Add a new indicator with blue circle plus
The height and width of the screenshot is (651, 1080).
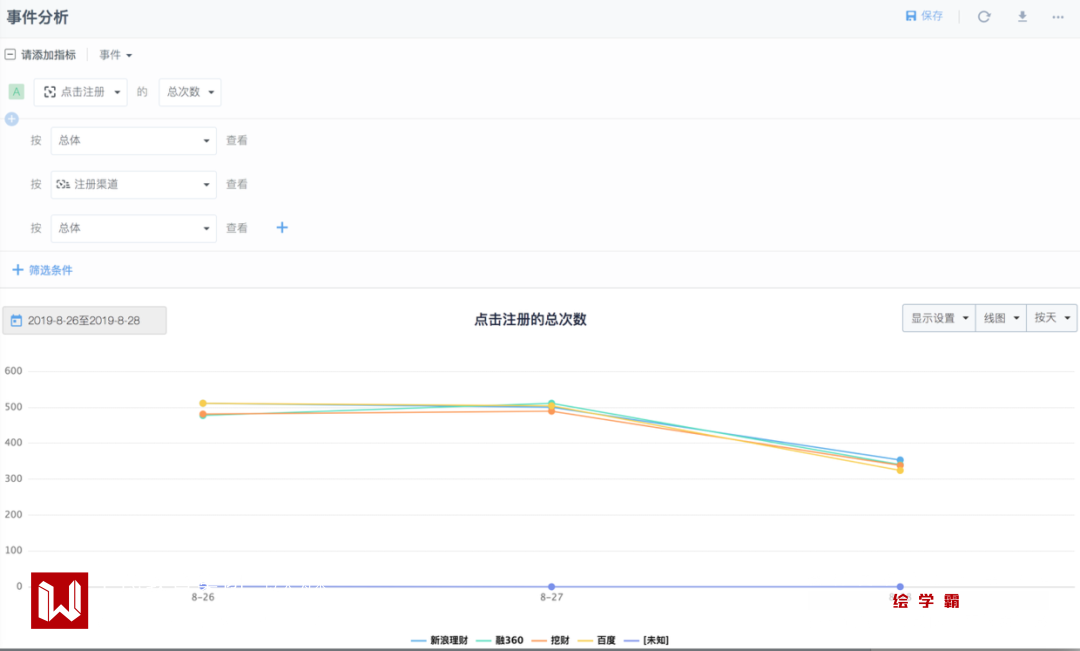tap(12, 119)
